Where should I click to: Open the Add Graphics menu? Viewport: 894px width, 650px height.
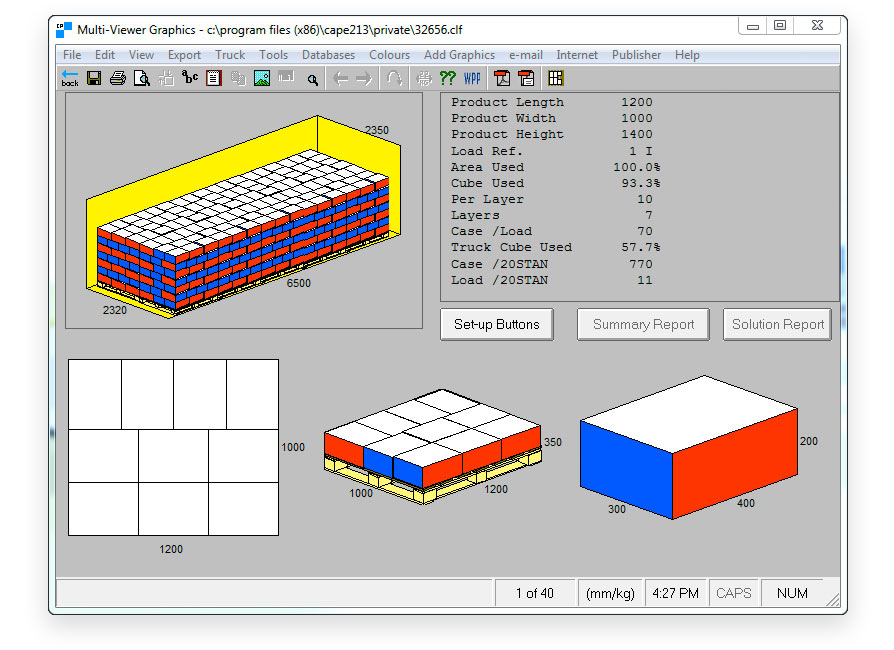[459, 55]
